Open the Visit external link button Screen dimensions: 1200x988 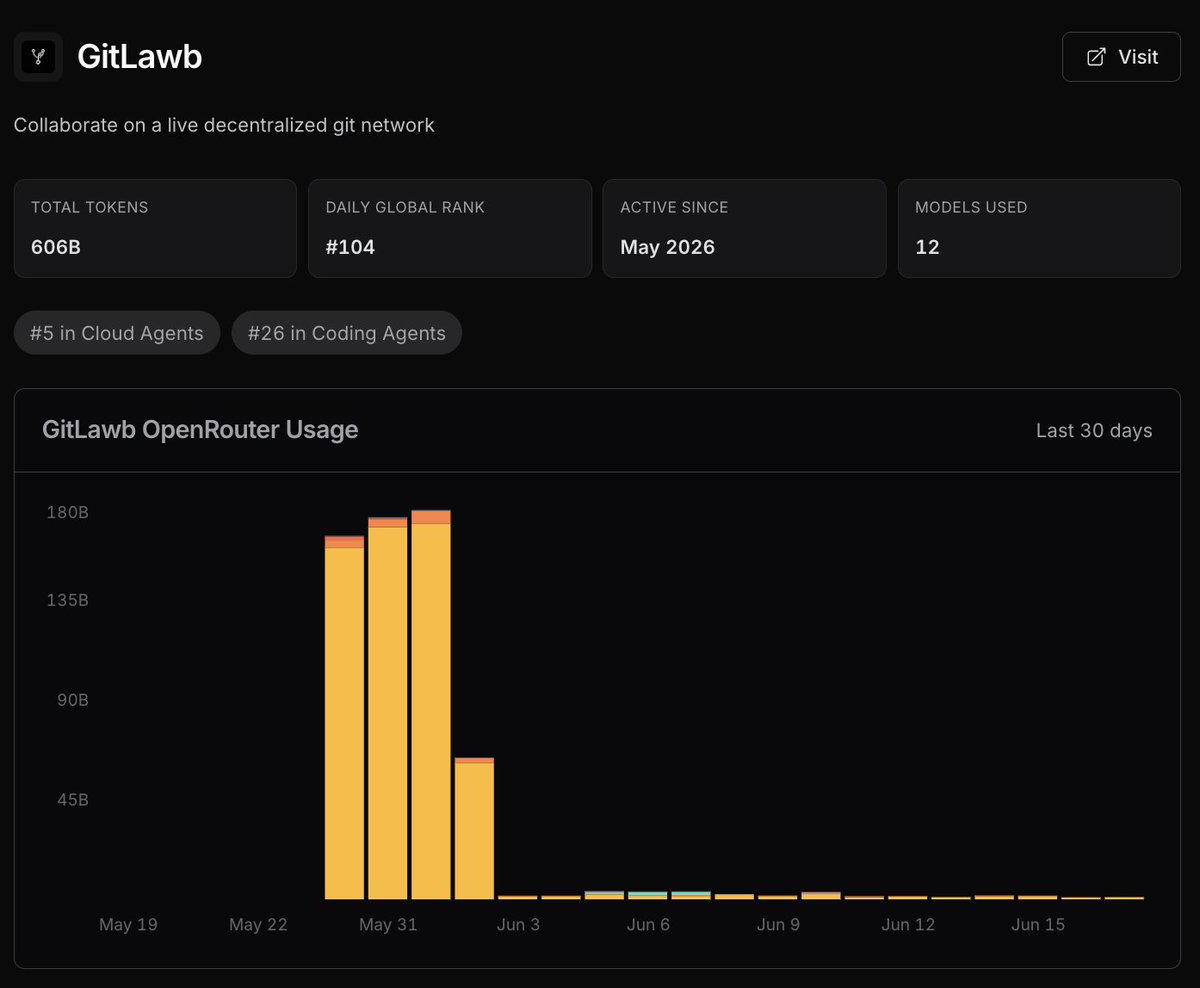1121,57
